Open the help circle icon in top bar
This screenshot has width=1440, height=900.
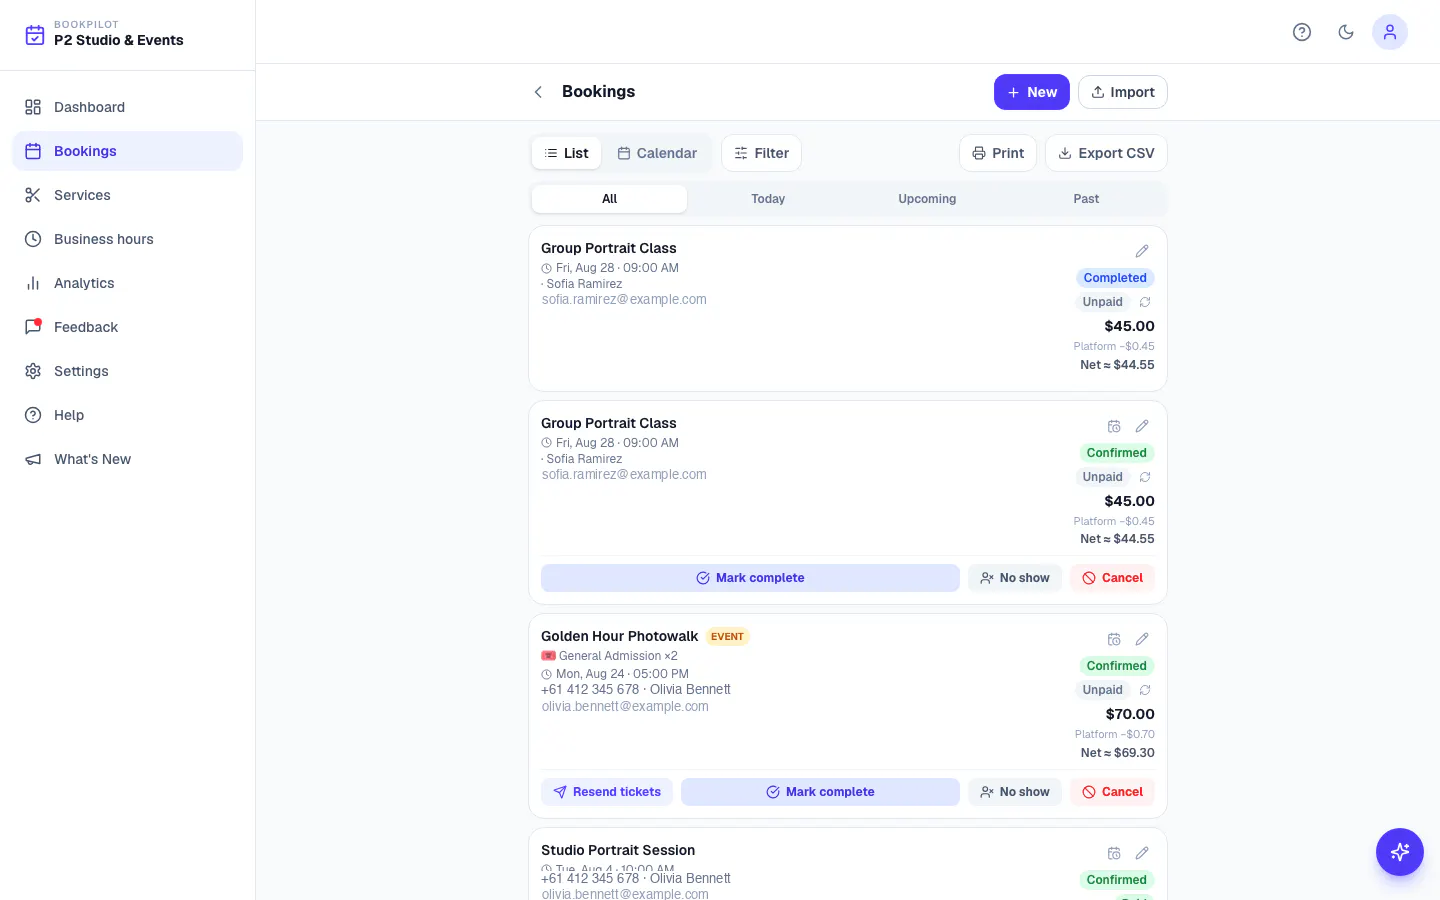(1302, 32)
